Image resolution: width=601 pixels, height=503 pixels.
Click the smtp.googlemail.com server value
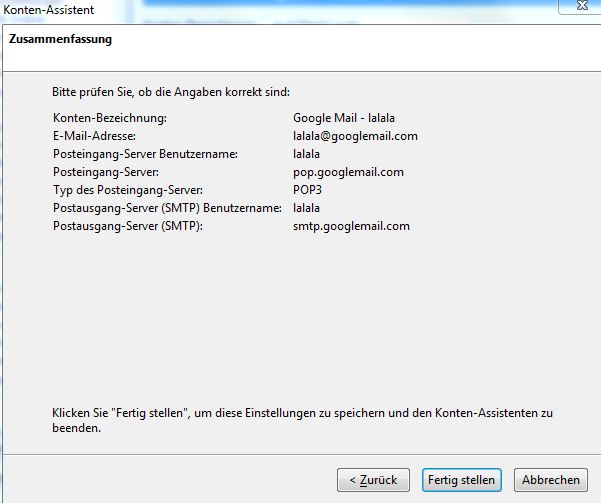click(351, 226)
